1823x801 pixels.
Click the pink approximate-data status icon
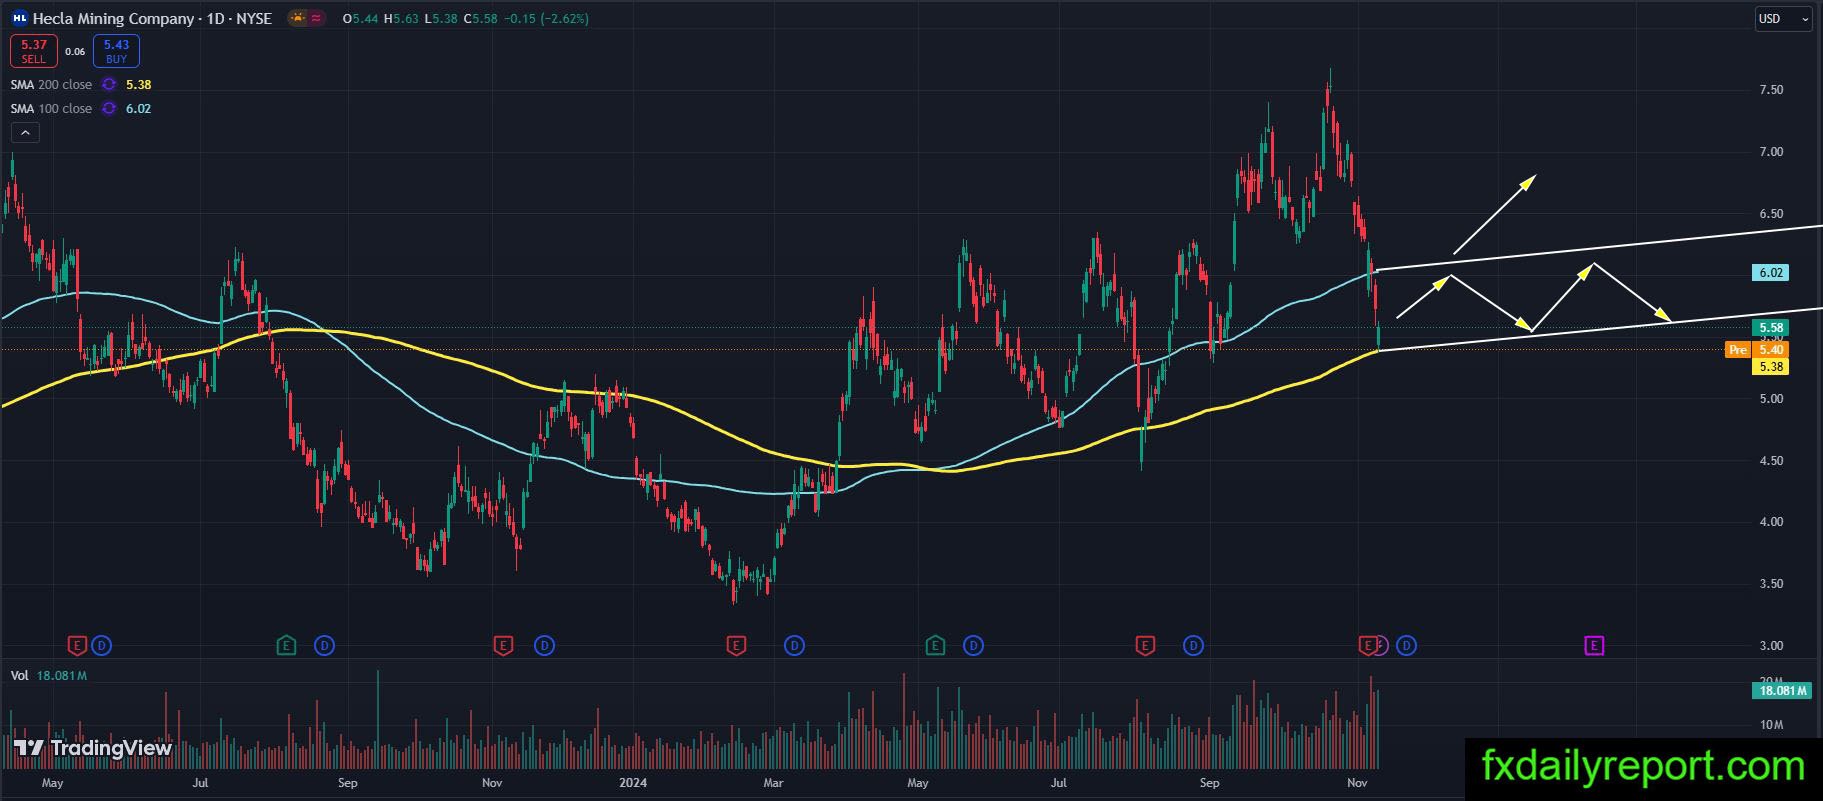click(x=317, y=18)
